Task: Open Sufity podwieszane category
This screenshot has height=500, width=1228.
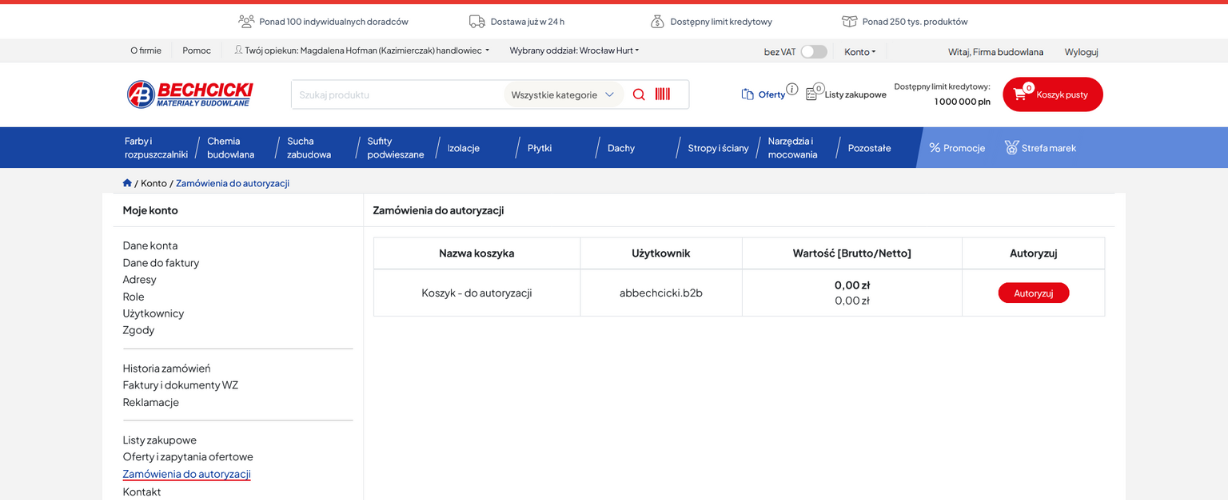Action: coord(395,148)
